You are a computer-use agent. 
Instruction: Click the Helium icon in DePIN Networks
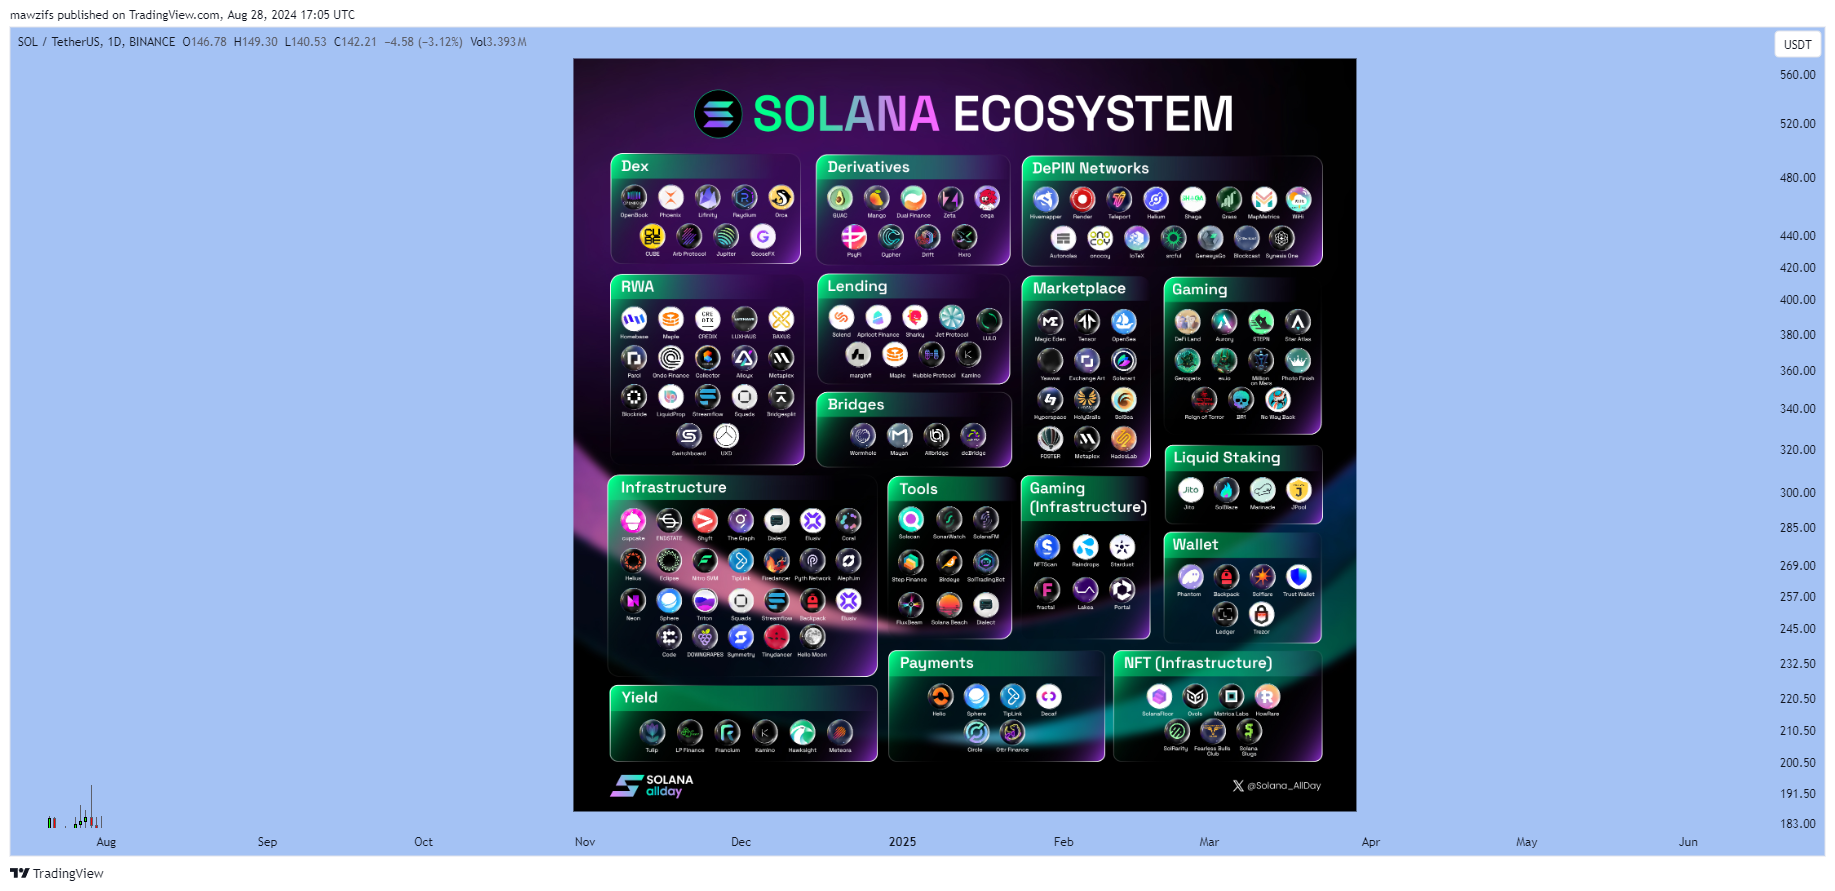(1156, 199)
